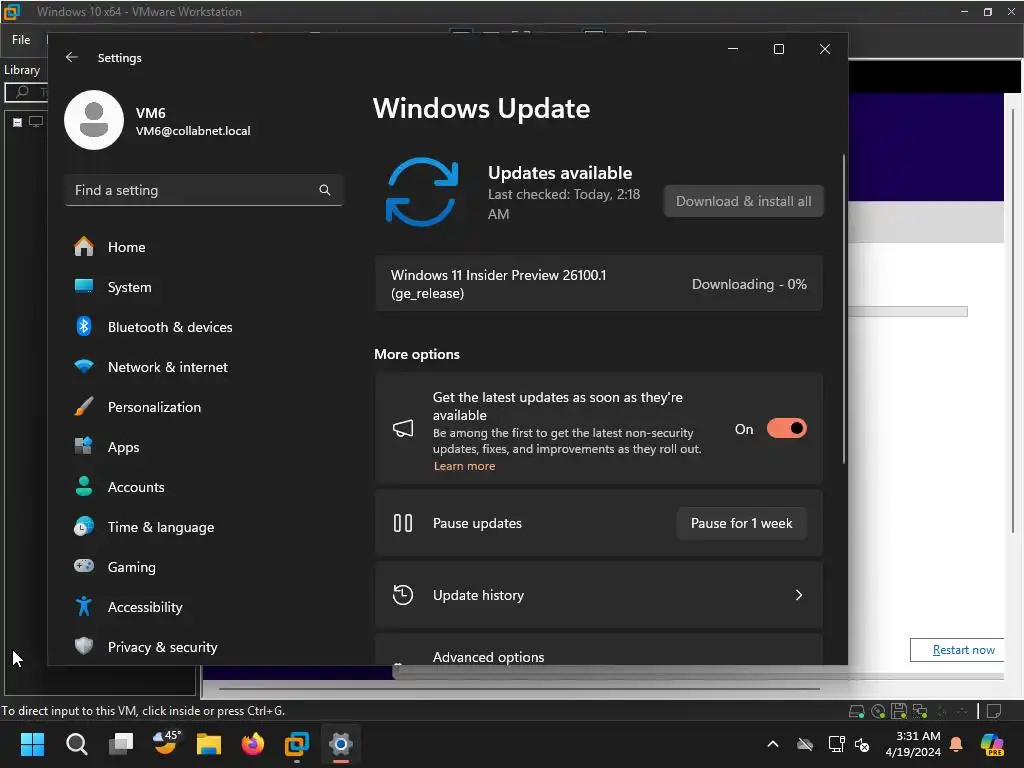Go back using the Settings back arrow
The image size is (1024, 768).
click(x=72, y=57)
